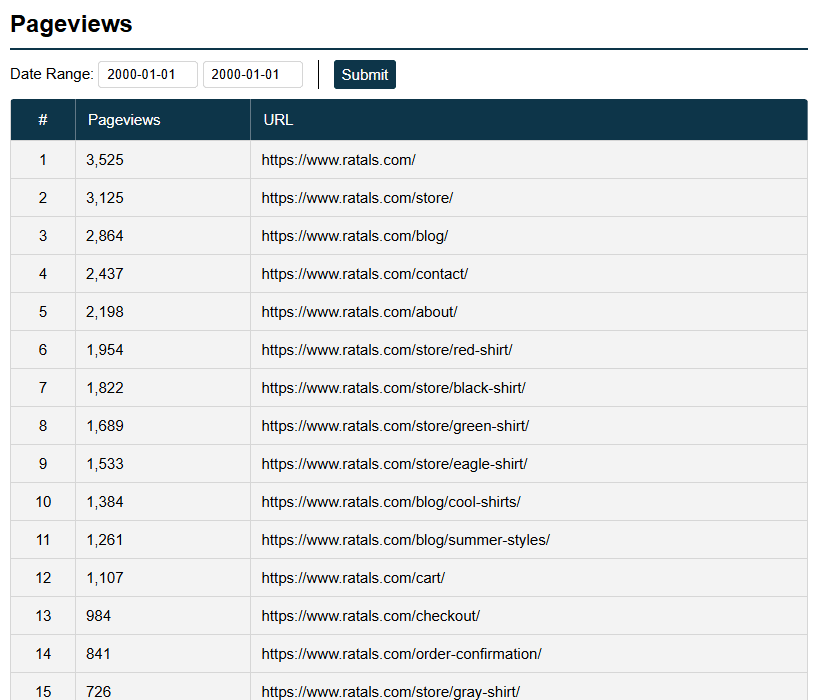
Task: Click the 1,533 pageviews value
Action: click(x=105, y=464)
